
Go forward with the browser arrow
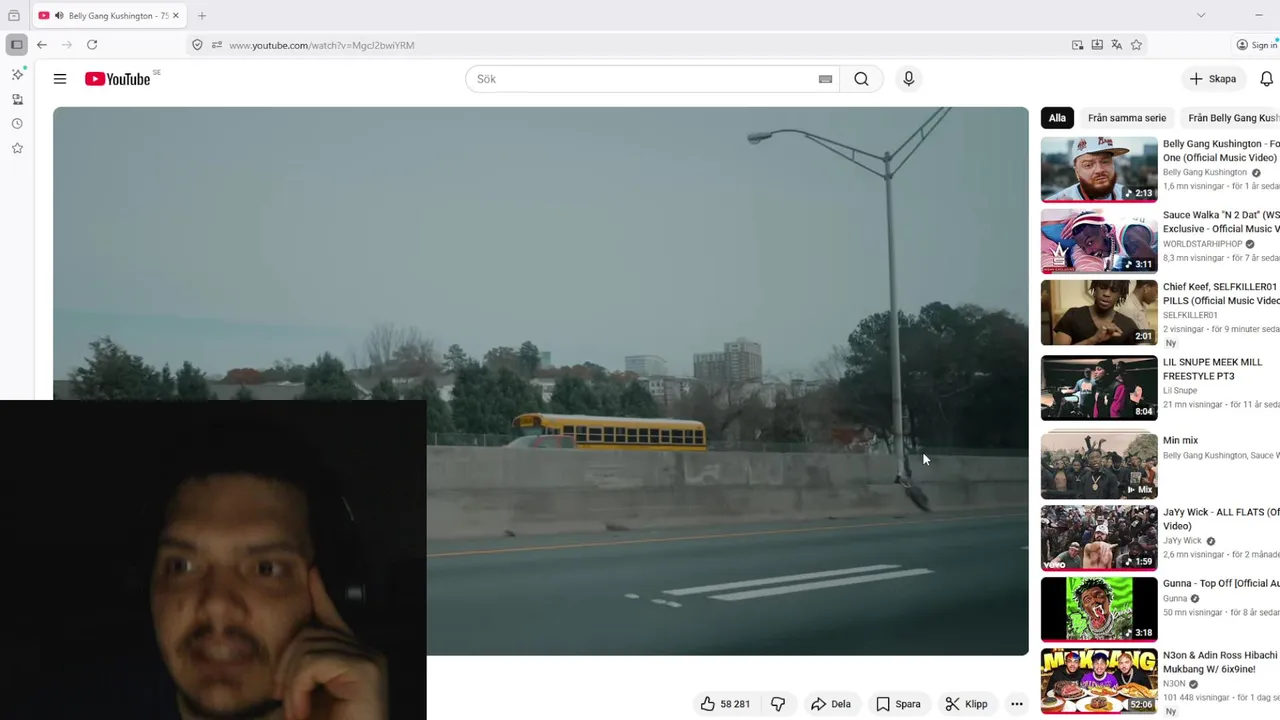(x=67, y=45)
